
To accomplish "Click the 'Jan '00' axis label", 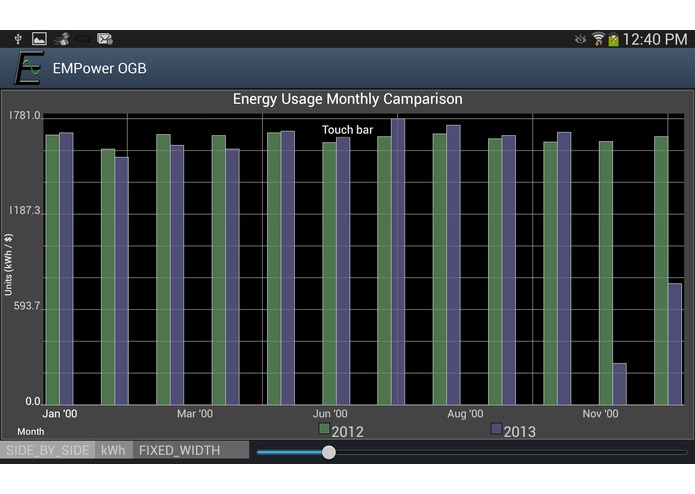I will click(x=60, y=414).
